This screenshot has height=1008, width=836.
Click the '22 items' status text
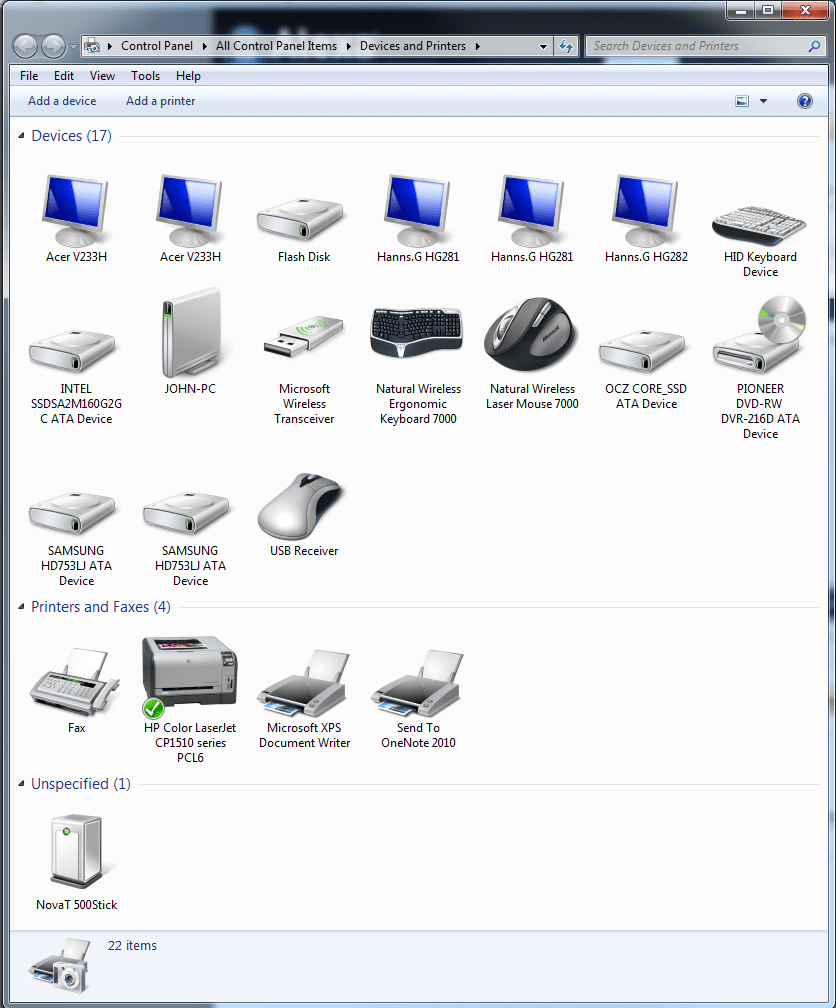(x=132, y=946)
